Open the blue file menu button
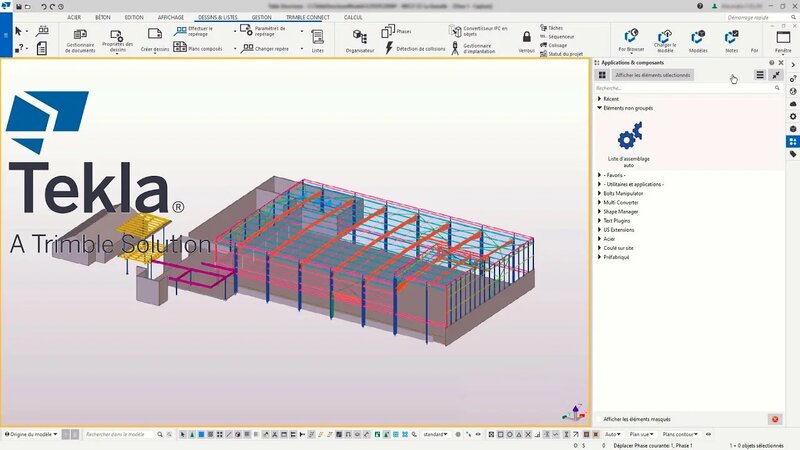Image resolution: width=800 pixels, height=450 pixels. pos(6,35)
